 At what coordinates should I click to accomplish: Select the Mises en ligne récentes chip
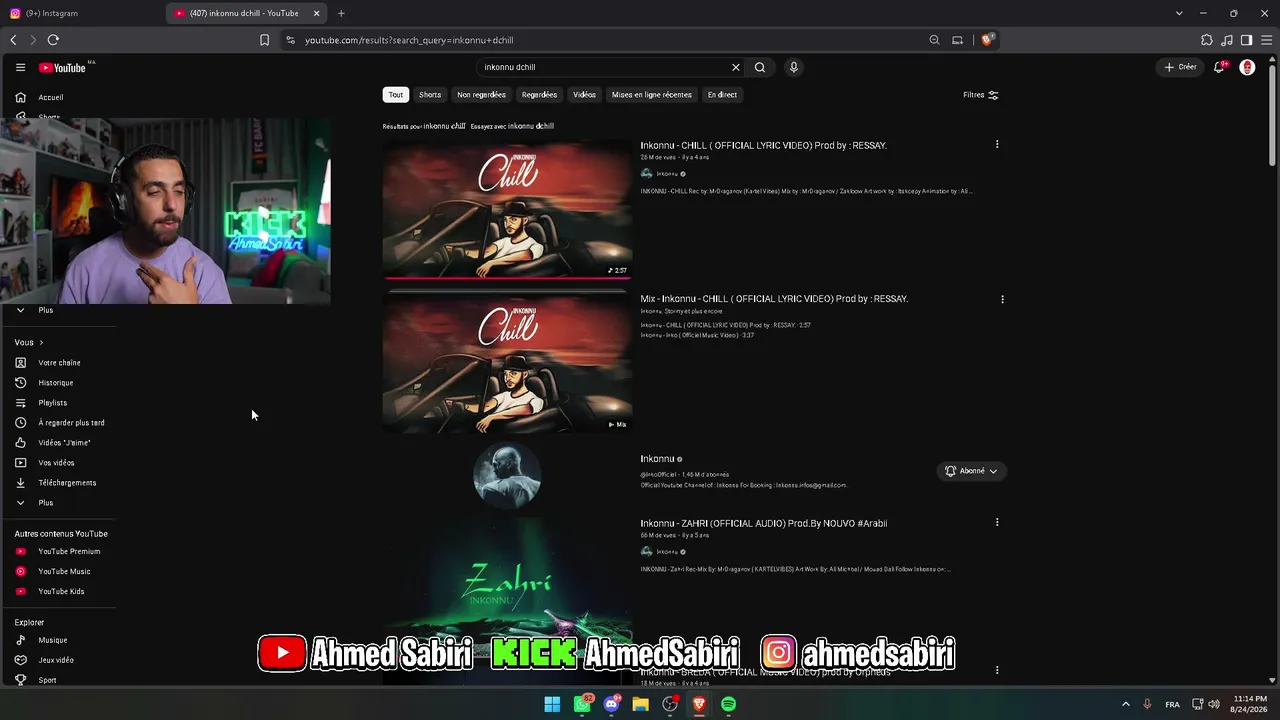pos(652,95)
